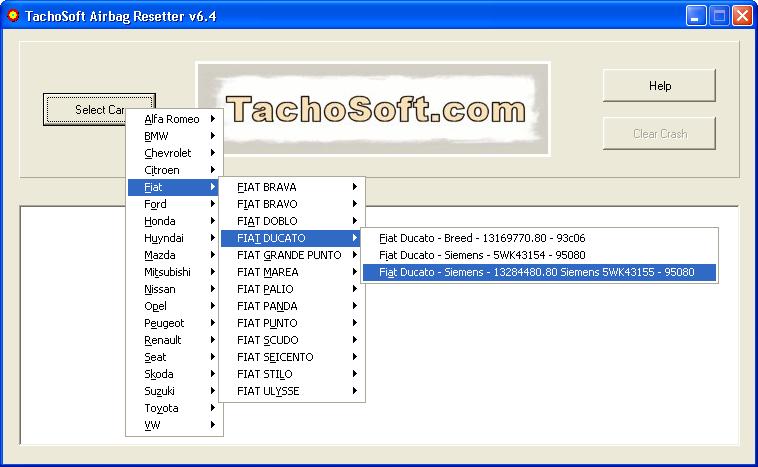Choose FIAT STILO model entry
Image resolution: width=758 pixels, height=467 pixels.
pyautogui.click(x=292, y=374)
